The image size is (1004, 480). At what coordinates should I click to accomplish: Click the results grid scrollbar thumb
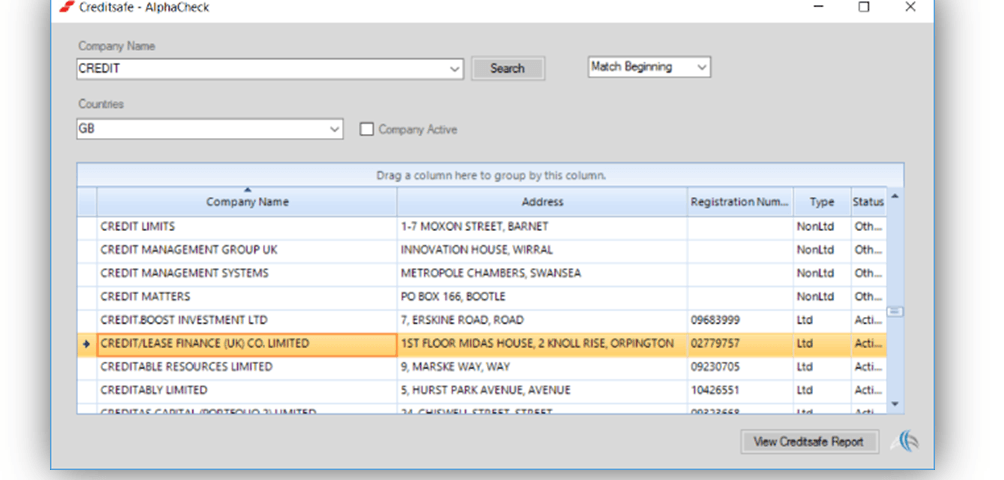895,312
